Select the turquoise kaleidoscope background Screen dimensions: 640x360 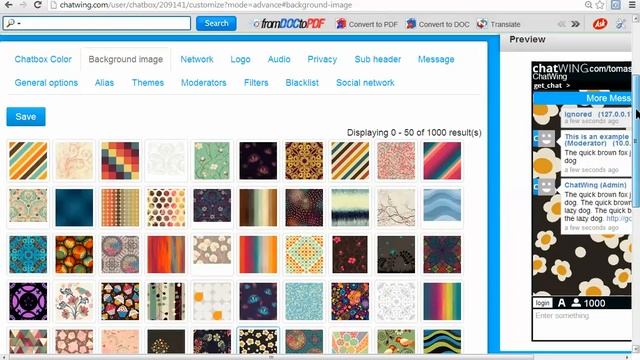pyautogui.click(x=28, y=254)
